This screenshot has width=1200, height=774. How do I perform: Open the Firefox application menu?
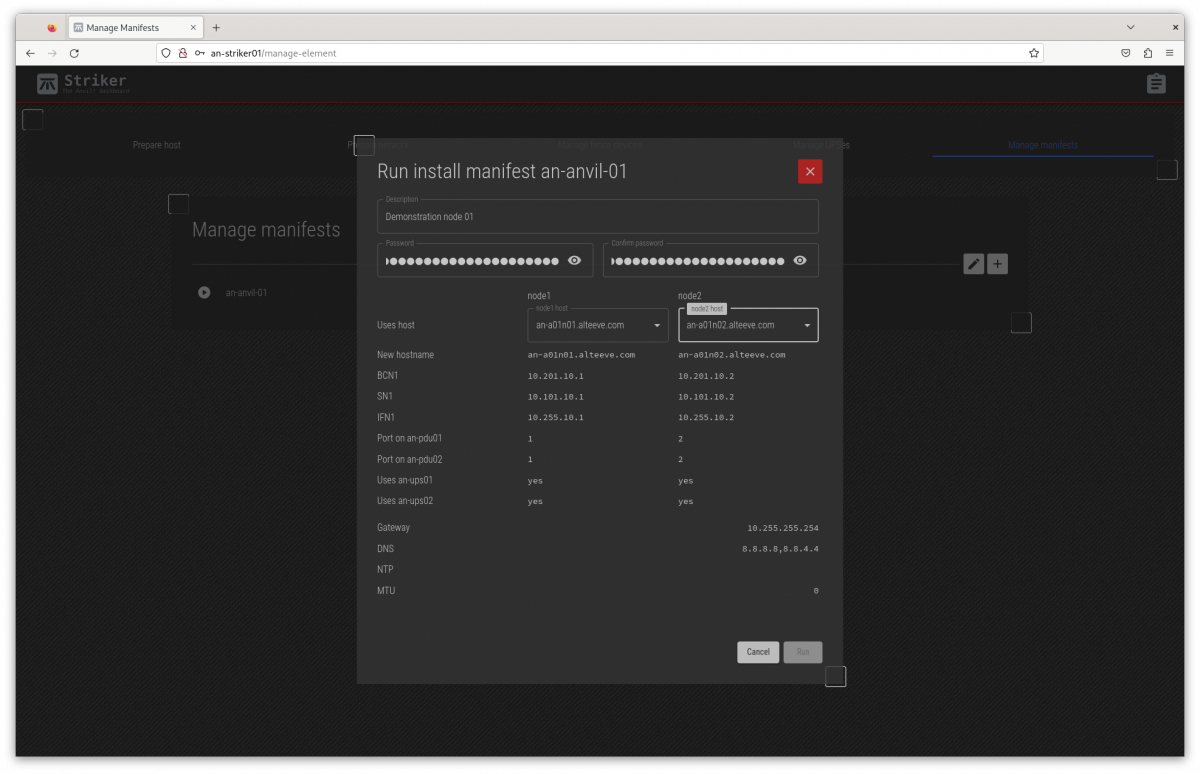pyautogui.click(x=1169, y=53)
